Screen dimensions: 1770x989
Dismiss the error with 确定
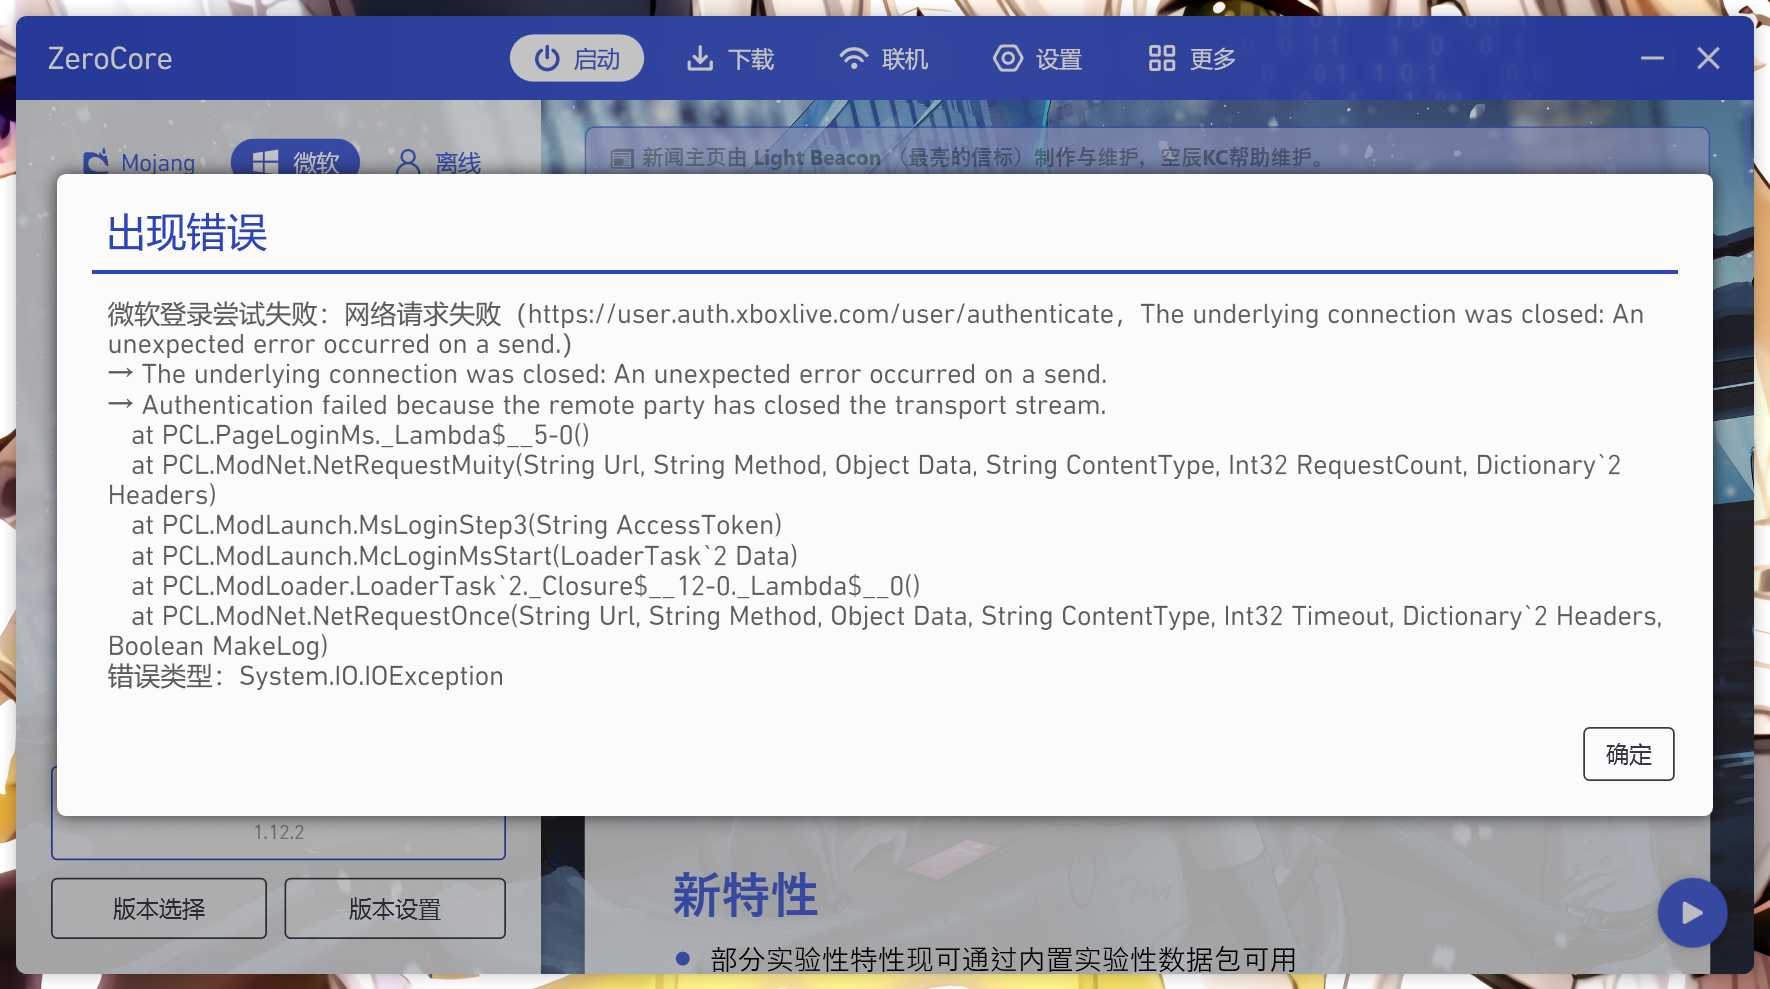(1628, 754)
